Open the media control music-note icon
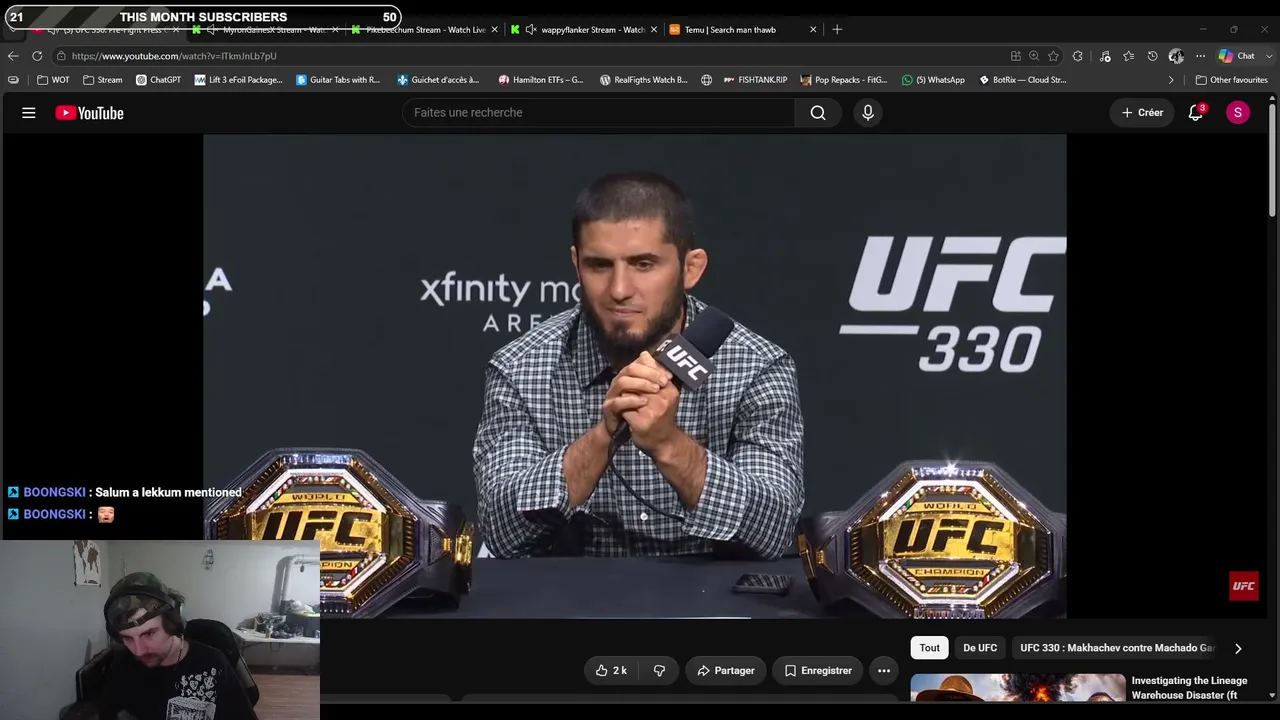 pos(1105,56)
